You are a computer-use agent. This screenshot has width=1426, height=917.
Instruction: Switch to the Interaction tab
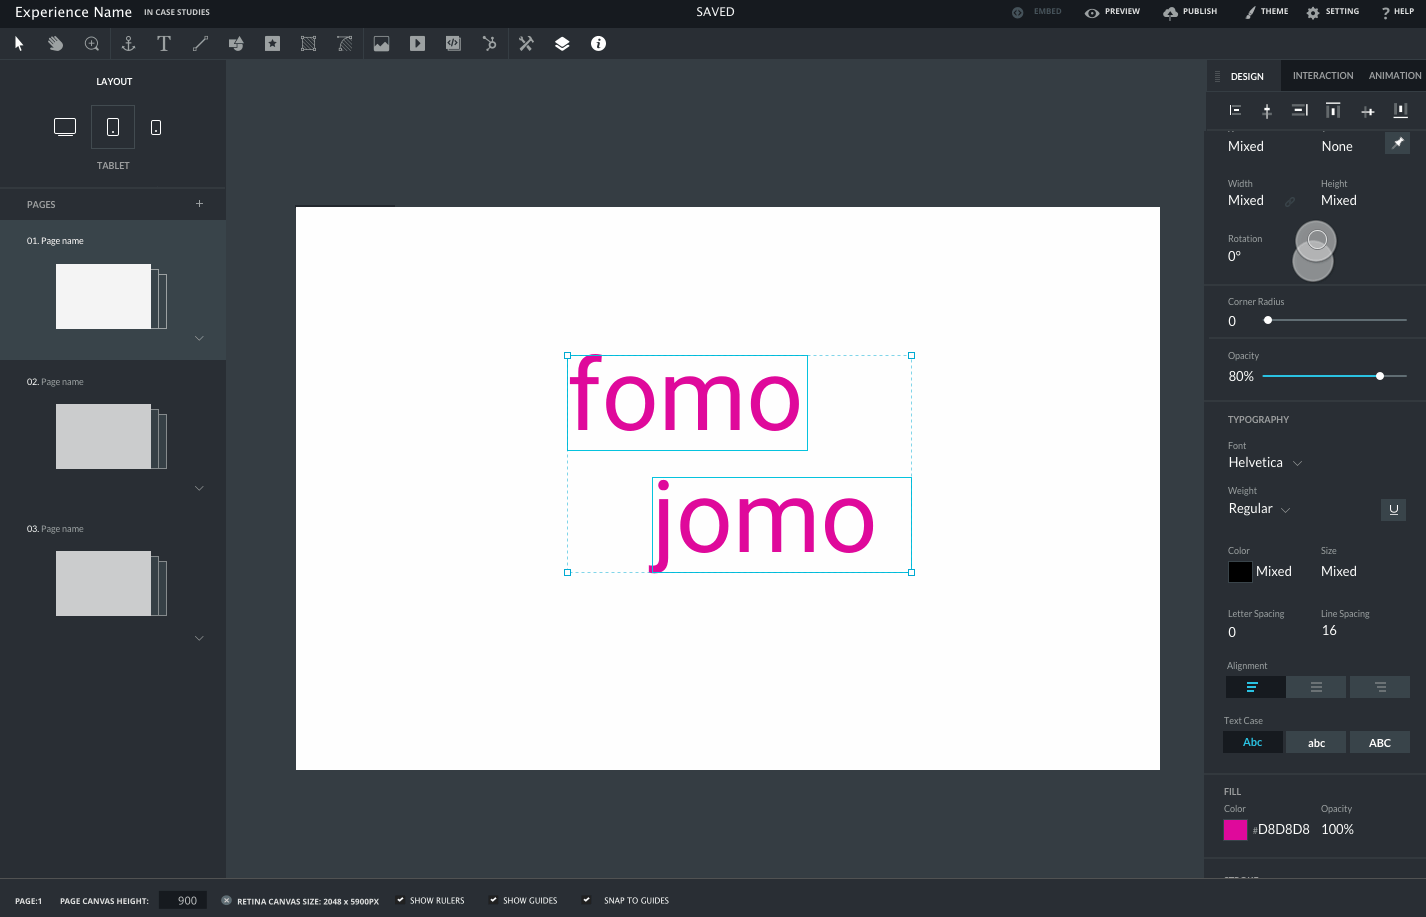[1322, 76]
